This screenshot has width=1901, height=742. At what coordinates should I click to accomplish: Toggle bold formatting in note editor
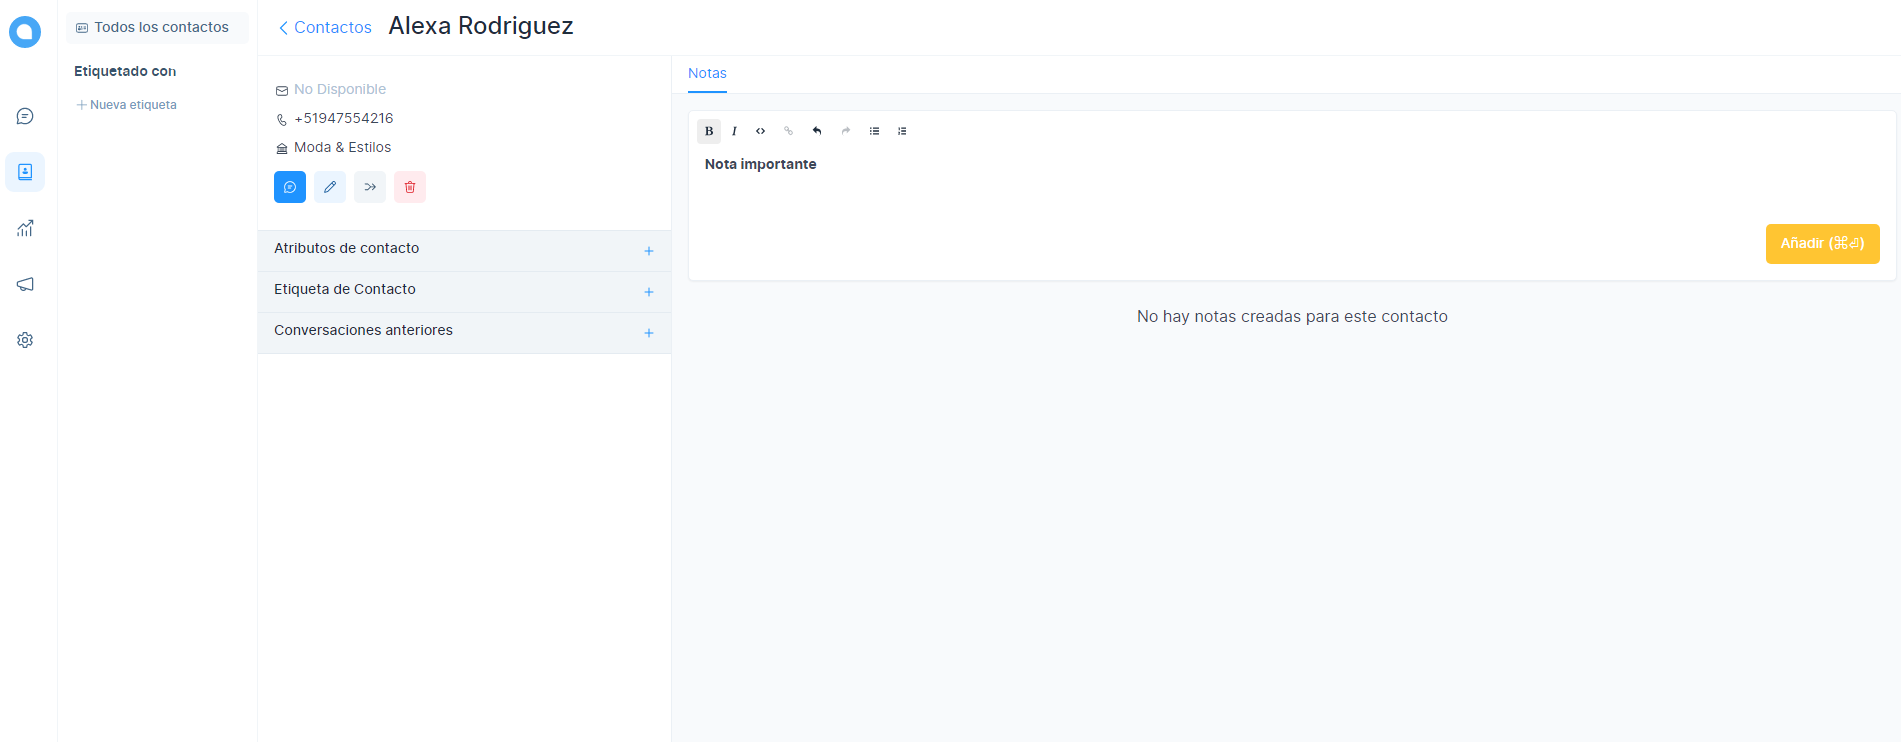(x=709, y=131)
